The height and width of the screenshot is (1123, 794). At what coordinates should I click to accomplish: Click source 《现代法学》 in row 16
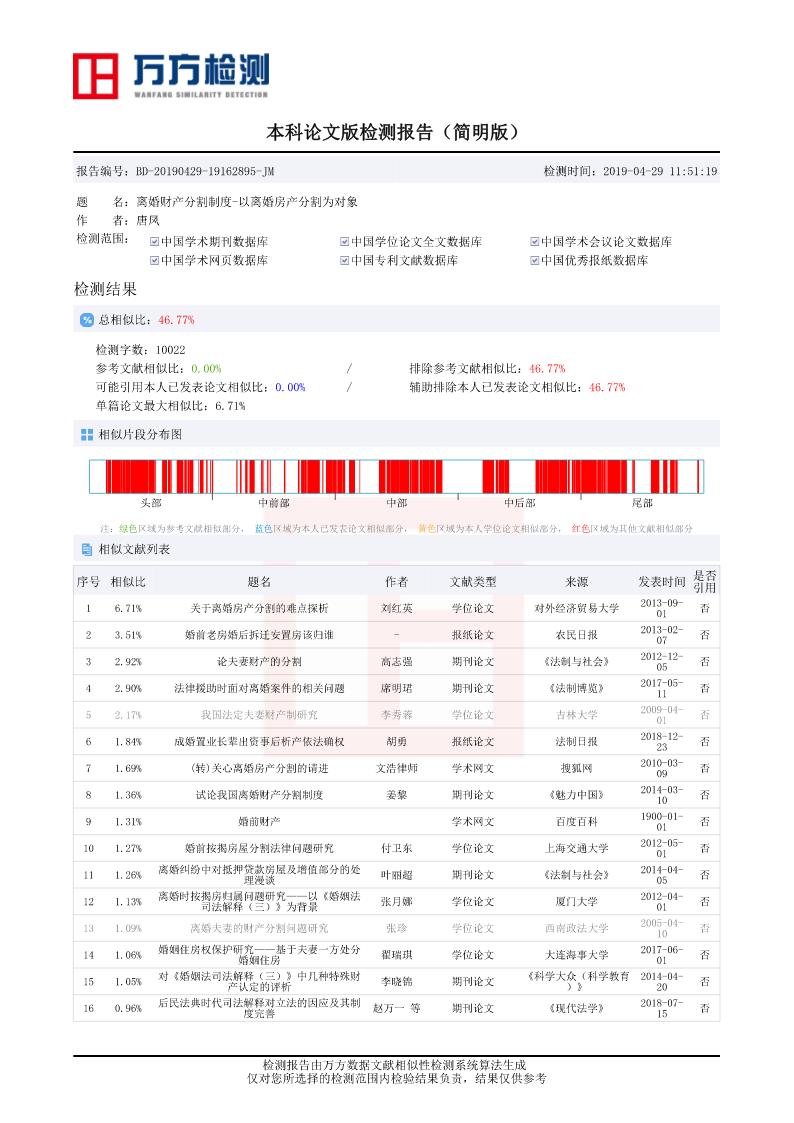576,1008
